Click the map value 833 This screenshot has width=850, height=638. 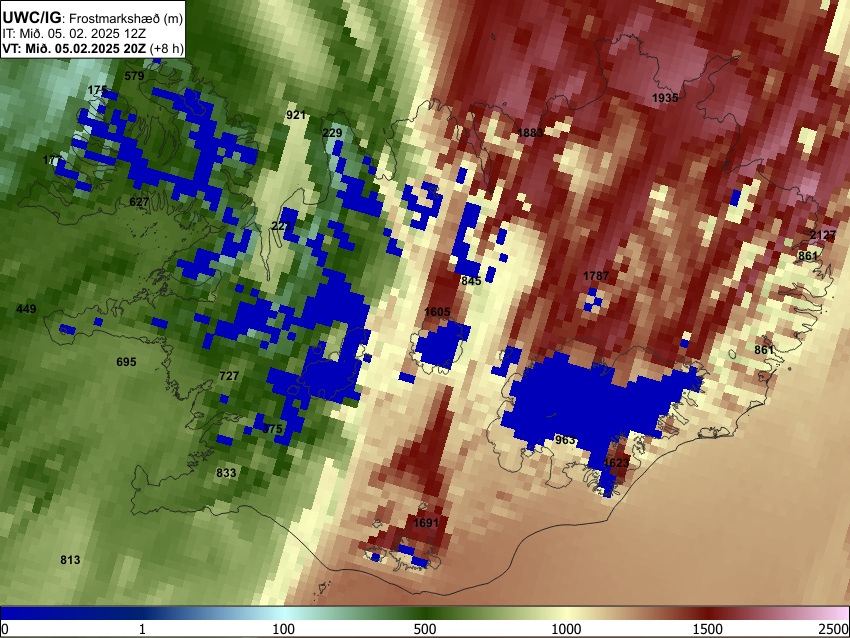[x=226, y=473]
